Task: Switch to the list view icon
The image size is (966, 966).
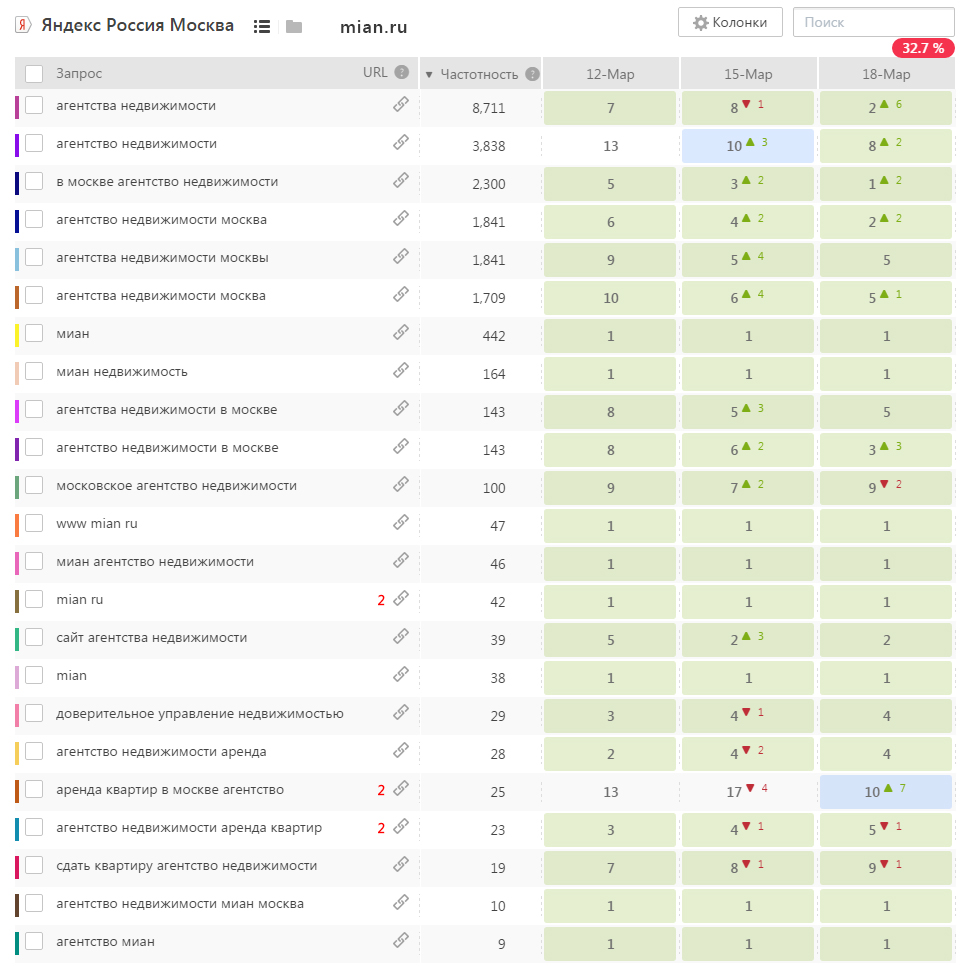Action: [262, 26]
